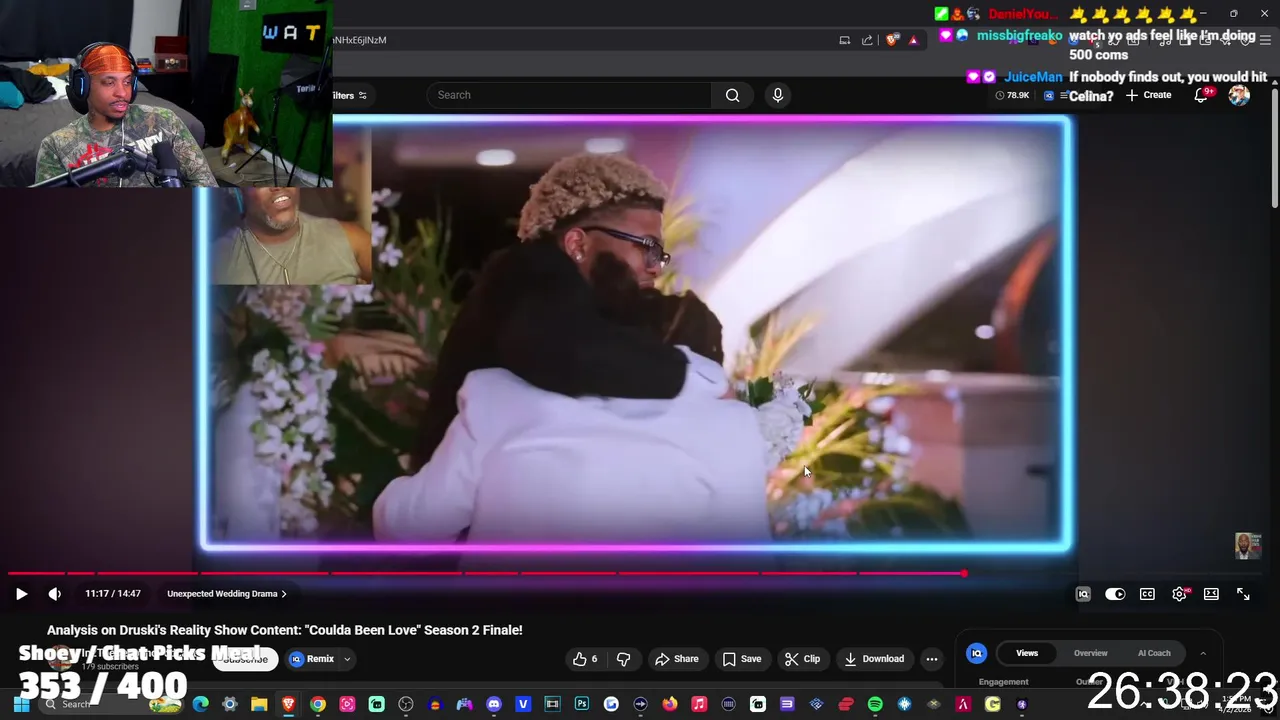Click the magnifying glass search button
This screenshot has width=1280, height=720.
733,95
